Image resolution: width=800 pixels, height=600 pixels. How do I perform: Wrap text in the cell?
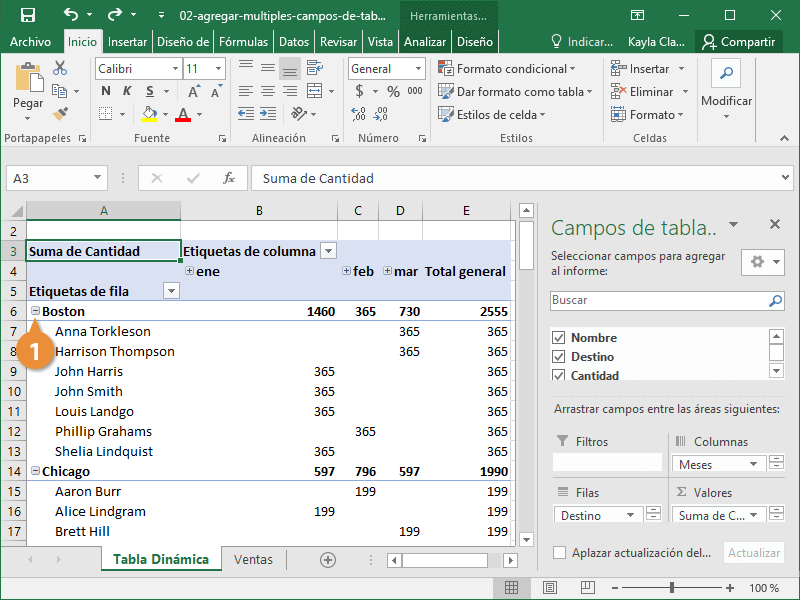pyautogui.click(x=315, y=68)
